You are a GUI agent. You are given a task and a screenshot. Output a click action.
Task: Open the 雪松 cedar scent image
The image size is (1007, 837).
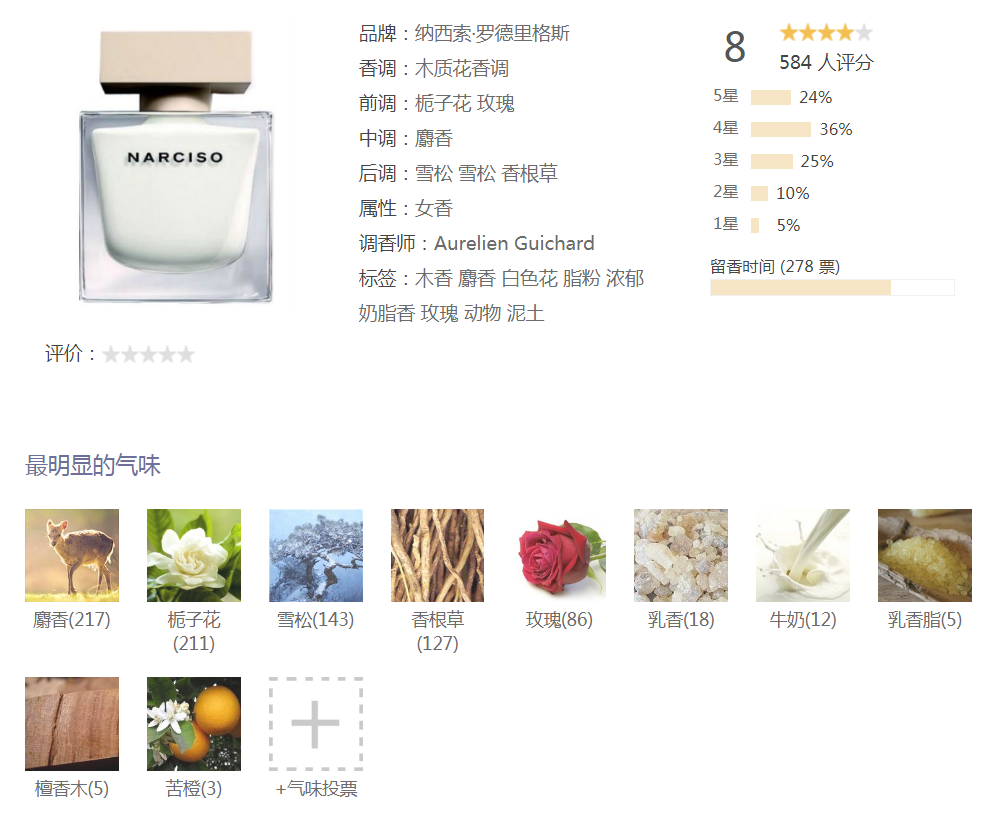coord(316,555)
